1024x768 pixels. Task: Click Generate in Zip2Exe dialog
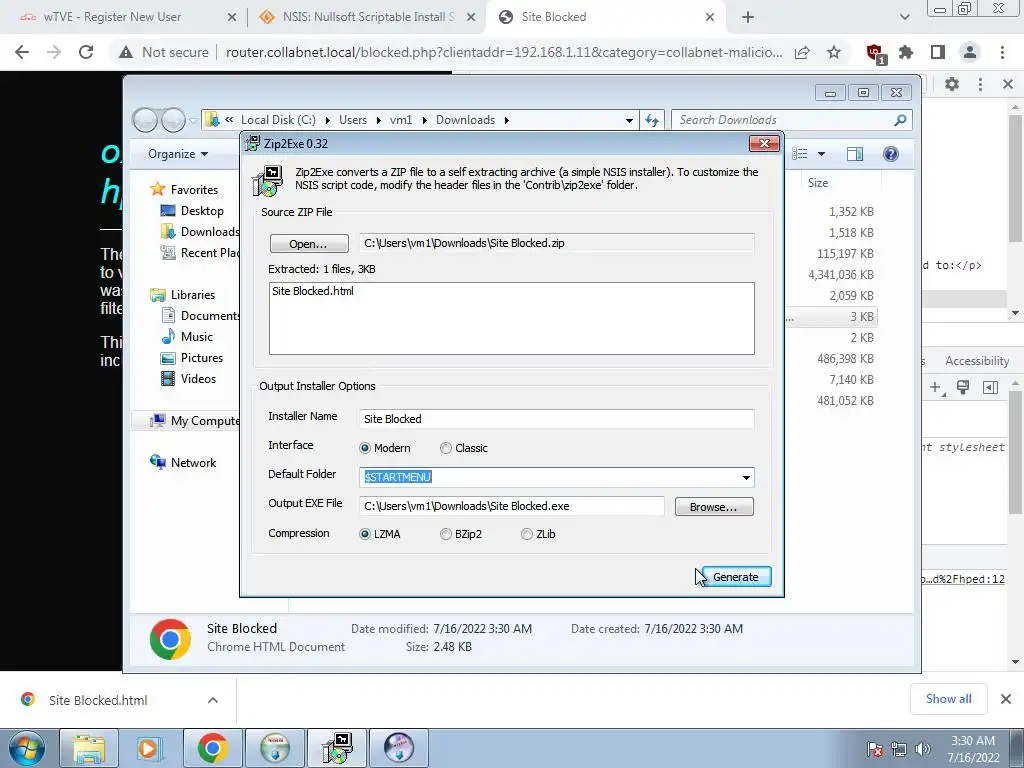point(736,577)
